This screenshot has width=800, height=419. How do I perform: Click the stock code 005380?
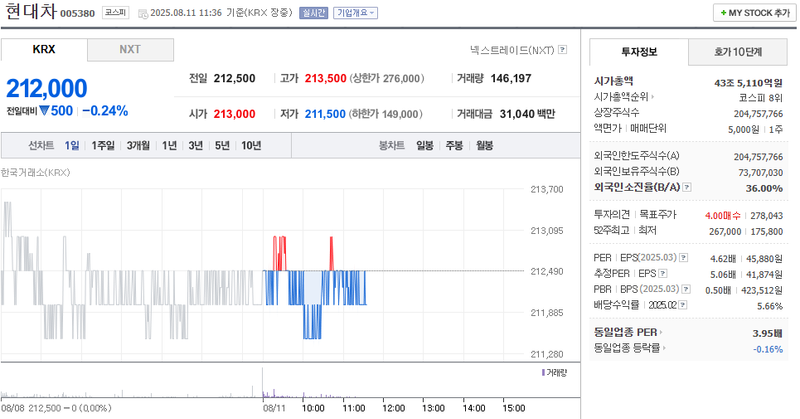click(x=78, y=14)
